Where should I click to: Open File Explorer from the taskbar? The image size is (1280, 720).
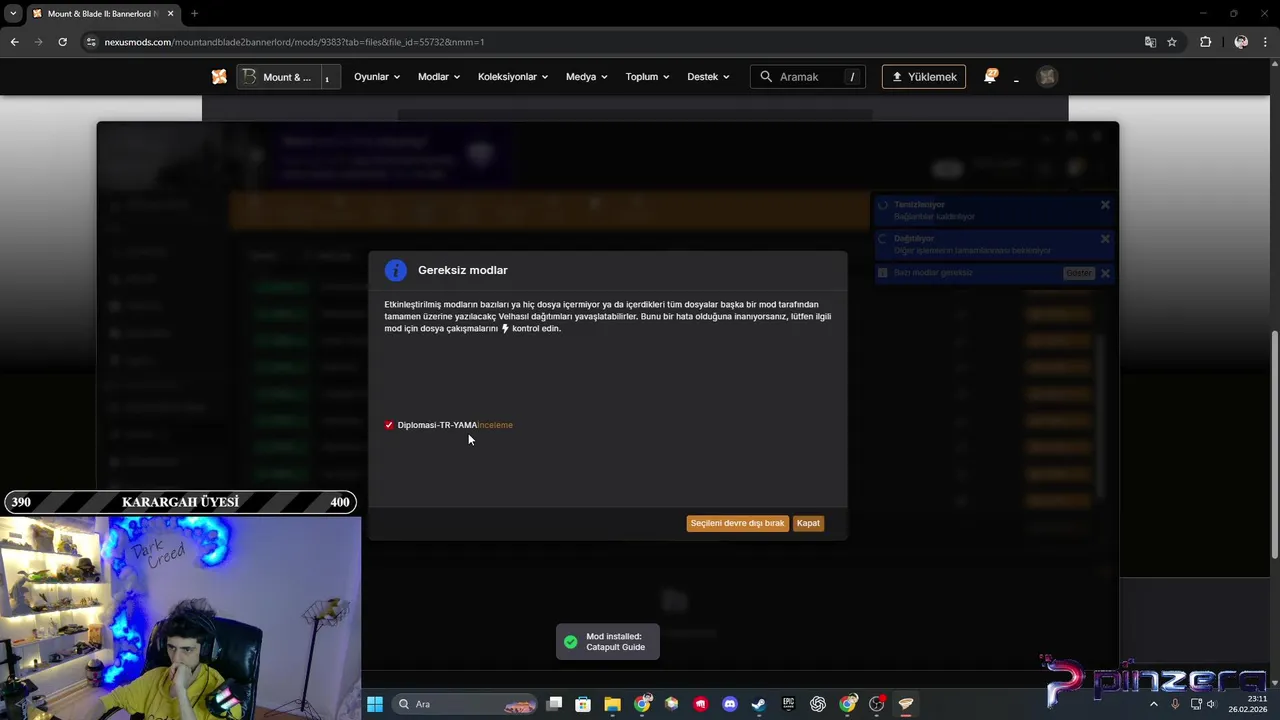612,704
